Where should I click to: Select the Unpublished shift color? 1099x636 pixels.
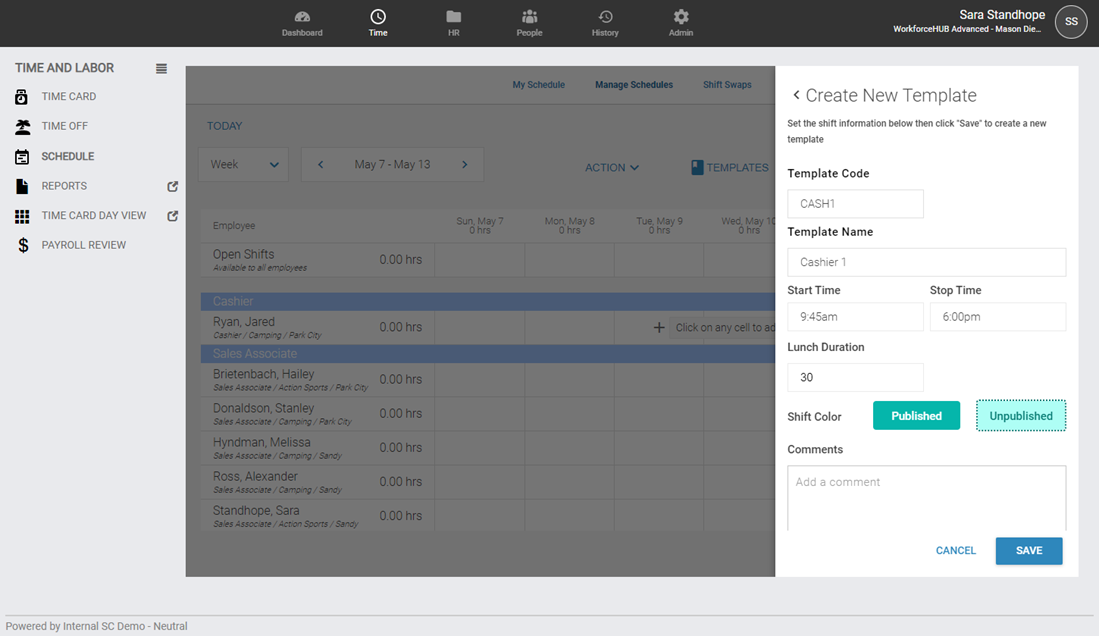click(1020, 416)
